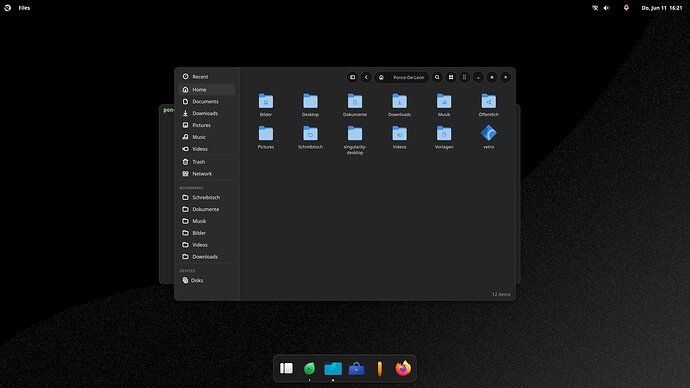Open Recent in the sidebar
Image resolution: width=690 pixels, height=388 pixels.
(x=207, y=77)
